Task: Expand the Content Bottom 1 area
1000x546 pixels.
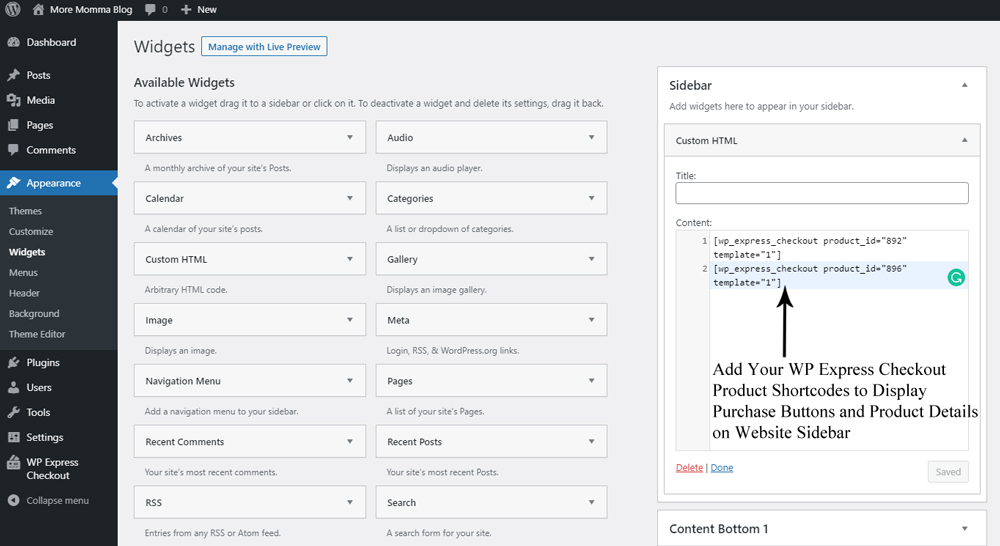Action: (x=964, y=529)
